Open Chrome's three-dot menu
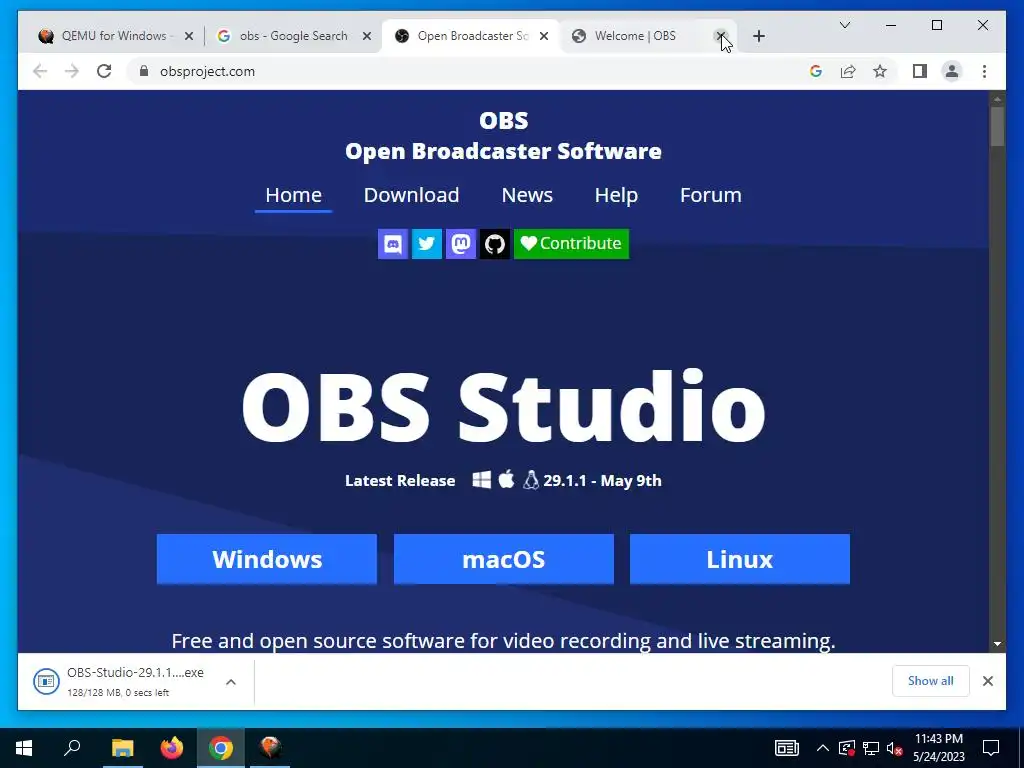 pos(984,71)
